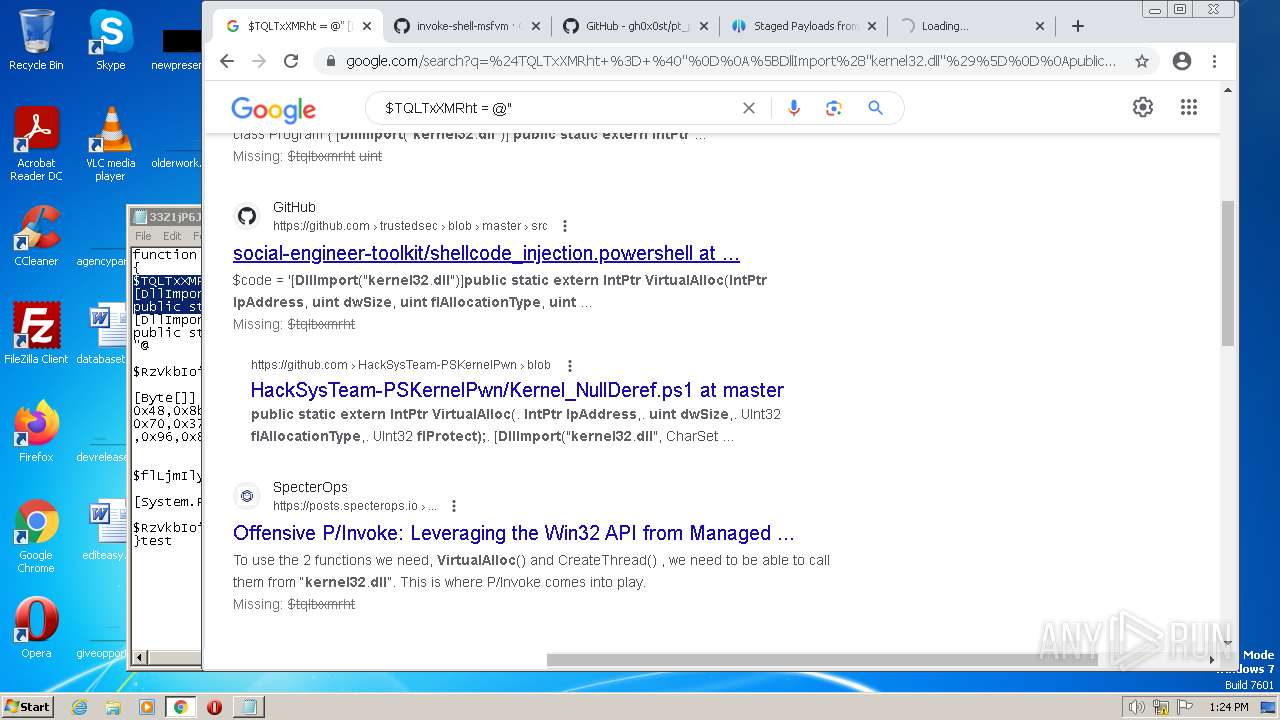1280x720 pixels.
Task: Switch to GitHub gh0x0st tab
Action: (634, 26)
